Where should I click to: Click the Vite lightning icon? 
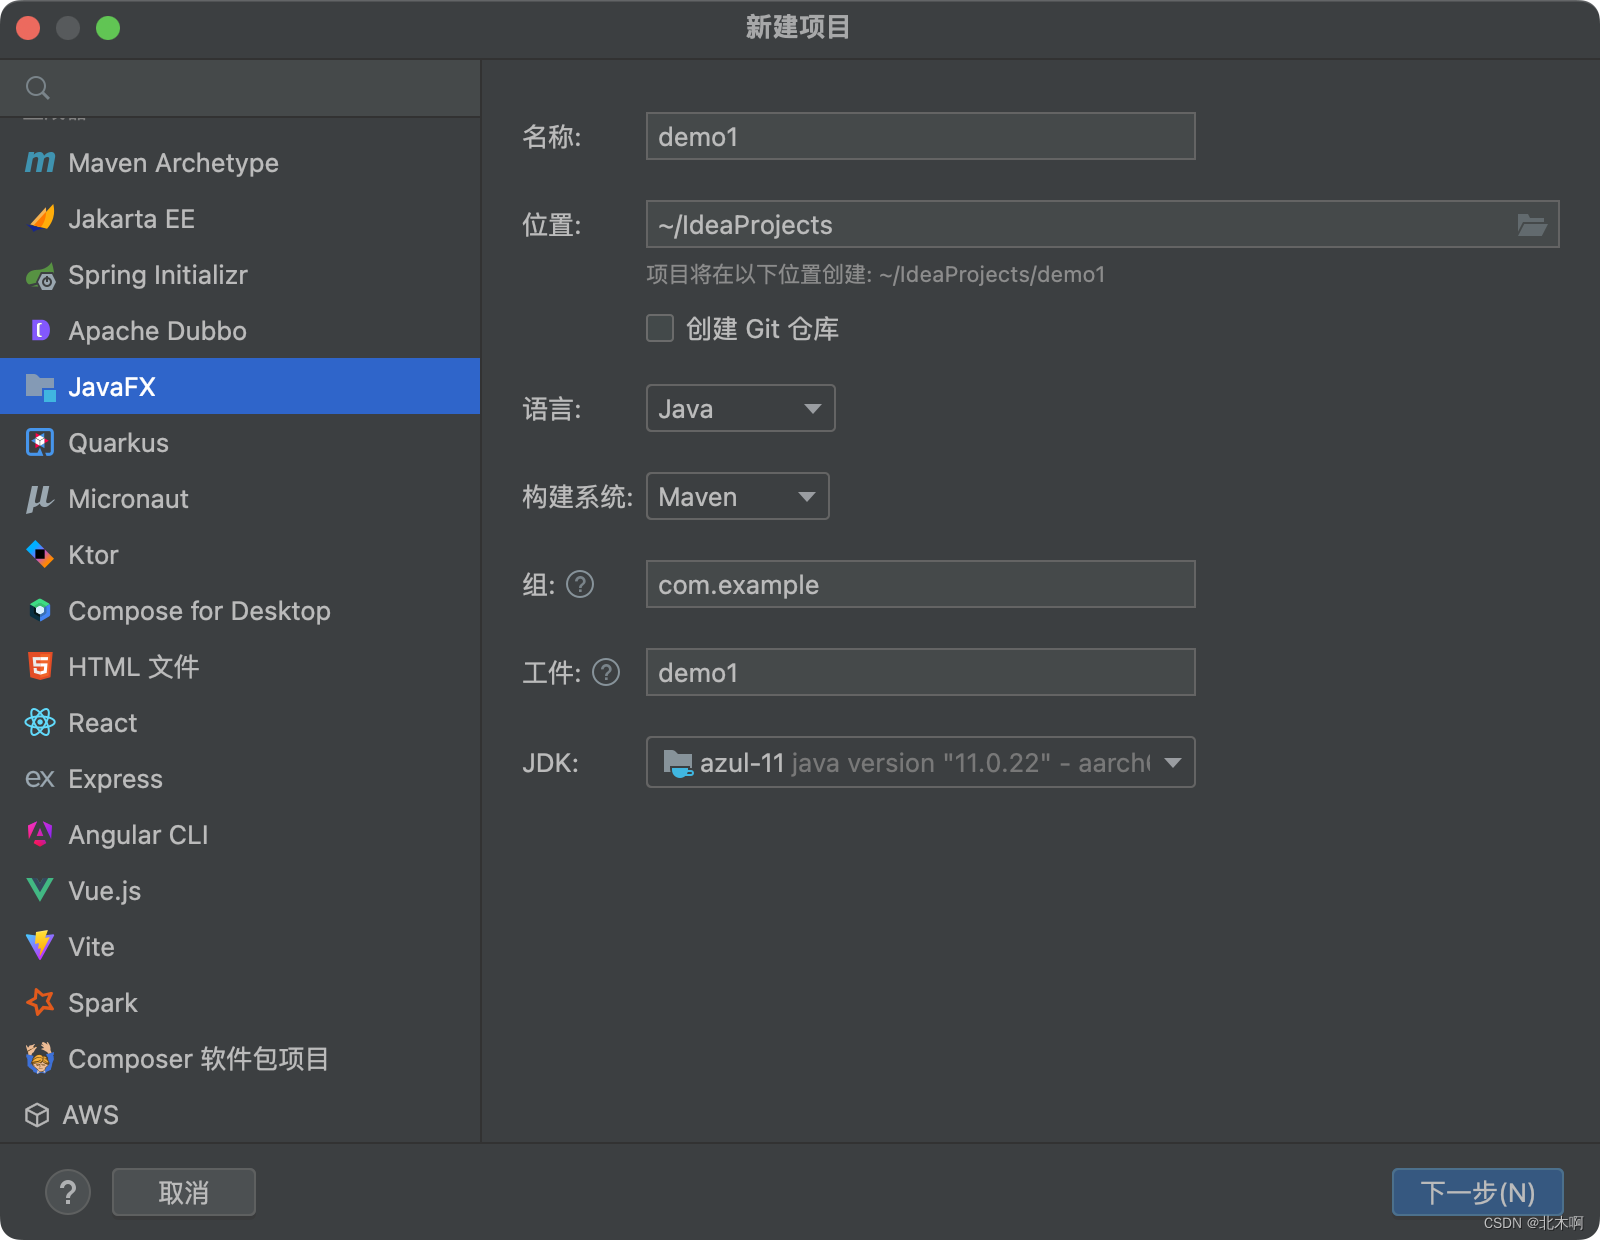tap(40, 945)
